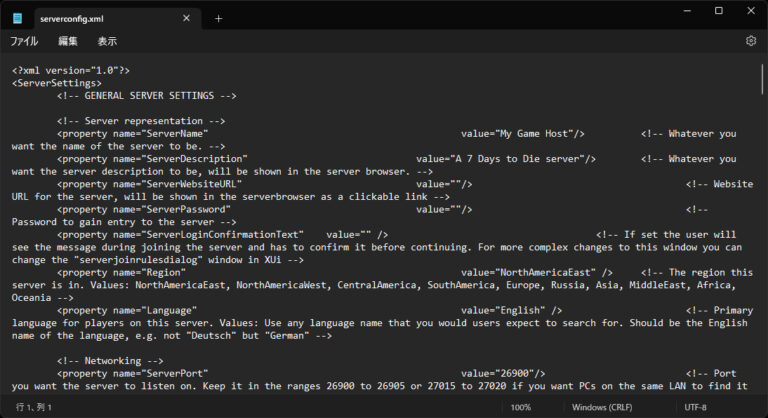Open the 編集 menu
The image size is (768, 418).
(68, 41)
